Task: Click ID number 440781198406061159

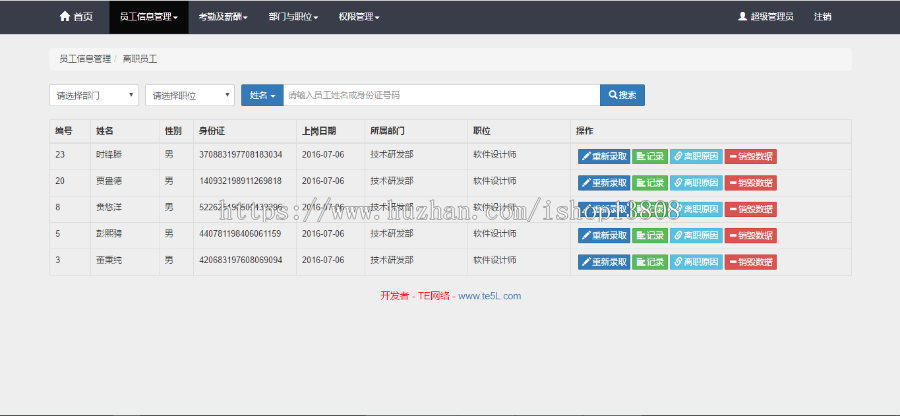Action: pyautogui.click(x=240, y=234)
